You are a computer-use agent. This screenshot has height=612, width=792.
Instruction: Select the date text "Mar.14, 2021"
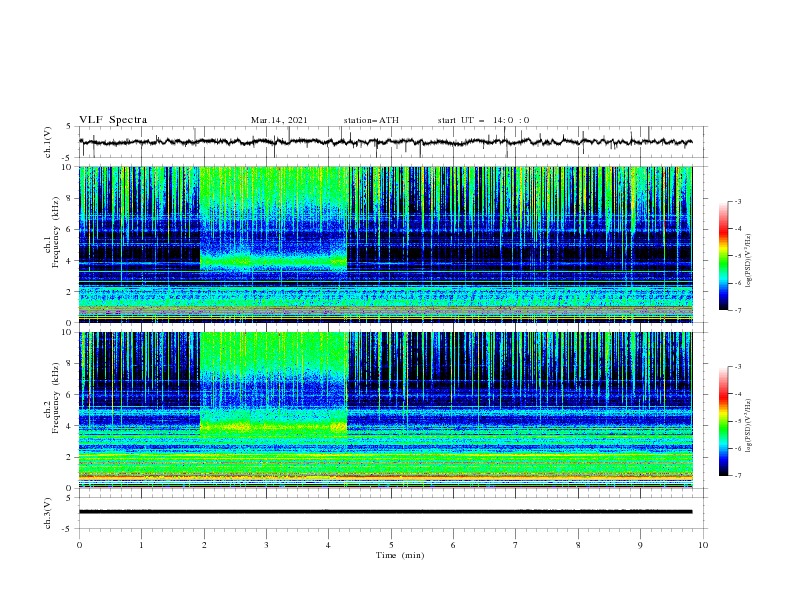coord(279,120)
